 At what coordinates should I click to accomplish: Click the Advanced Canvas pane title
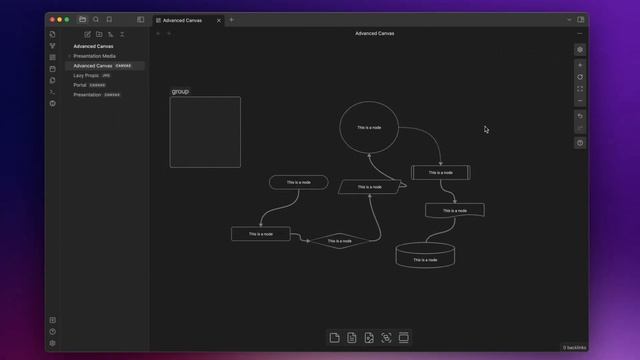(375, 33)
